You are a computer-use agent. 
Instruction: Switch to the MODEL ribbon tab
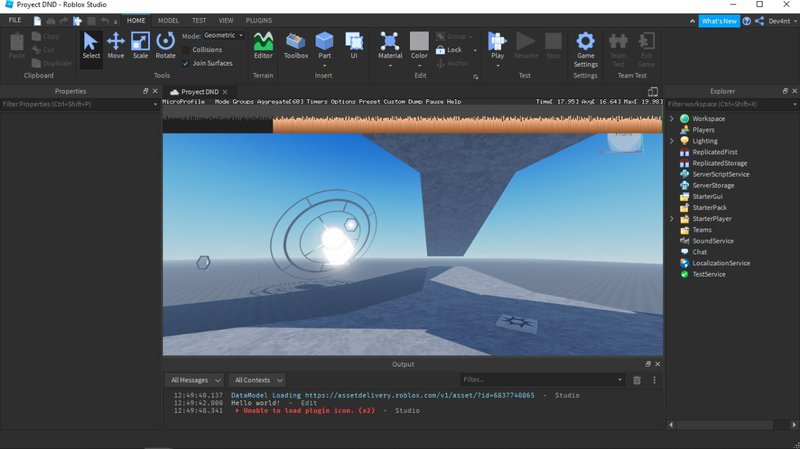(x=169, y=20)
